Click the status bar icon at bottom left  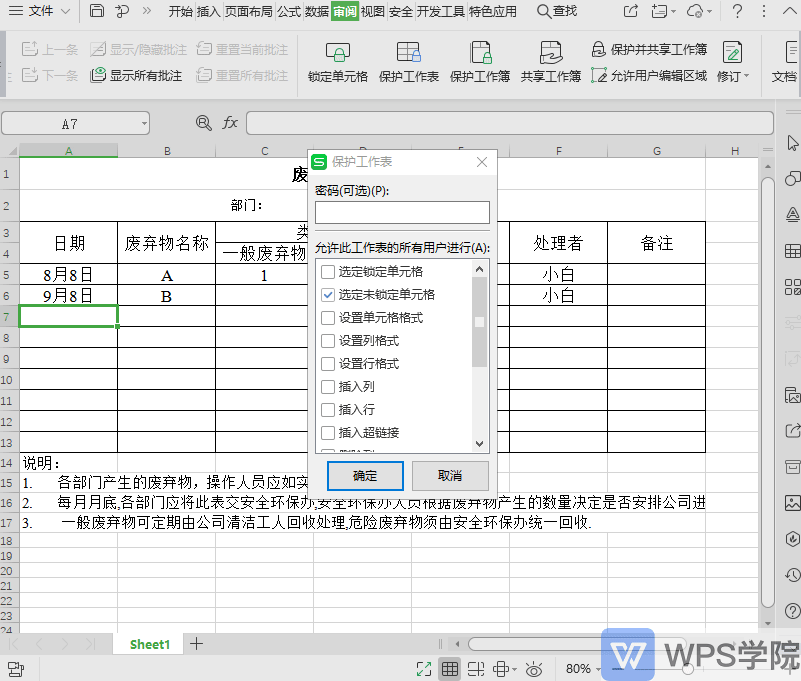(15, 669)
